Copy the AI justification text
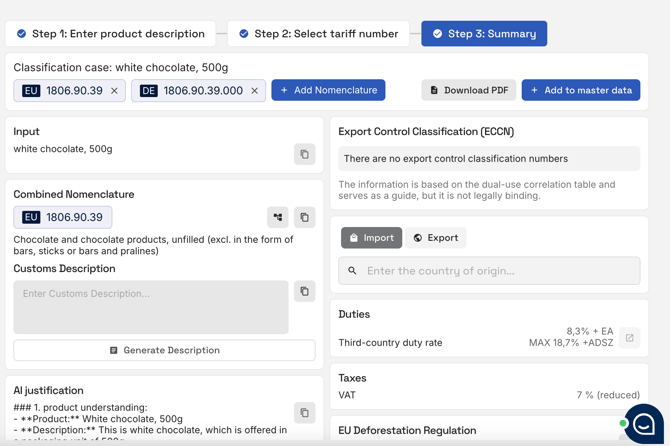This screenshot has width=670, height=446. (x=304, y=412)
